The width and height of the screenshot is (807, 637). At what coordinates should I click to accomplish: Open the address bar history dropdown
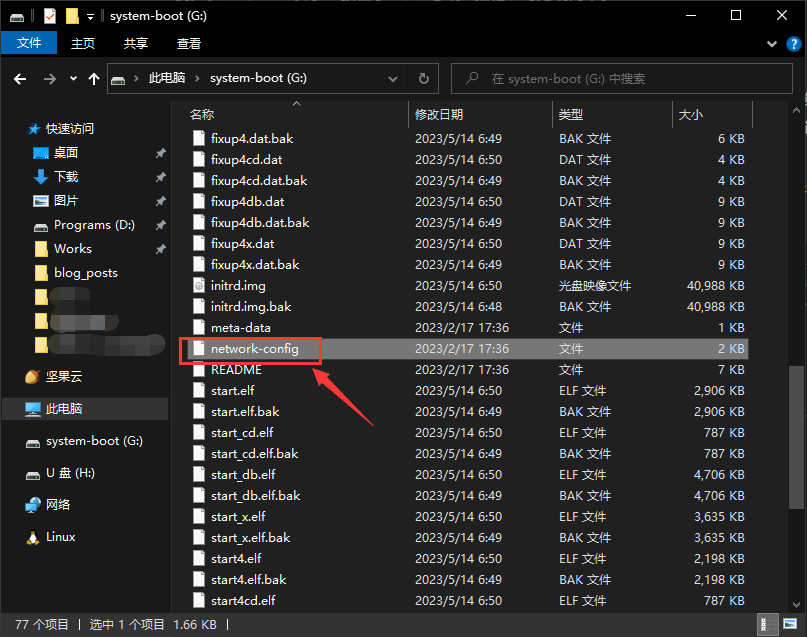coord(396,78)
